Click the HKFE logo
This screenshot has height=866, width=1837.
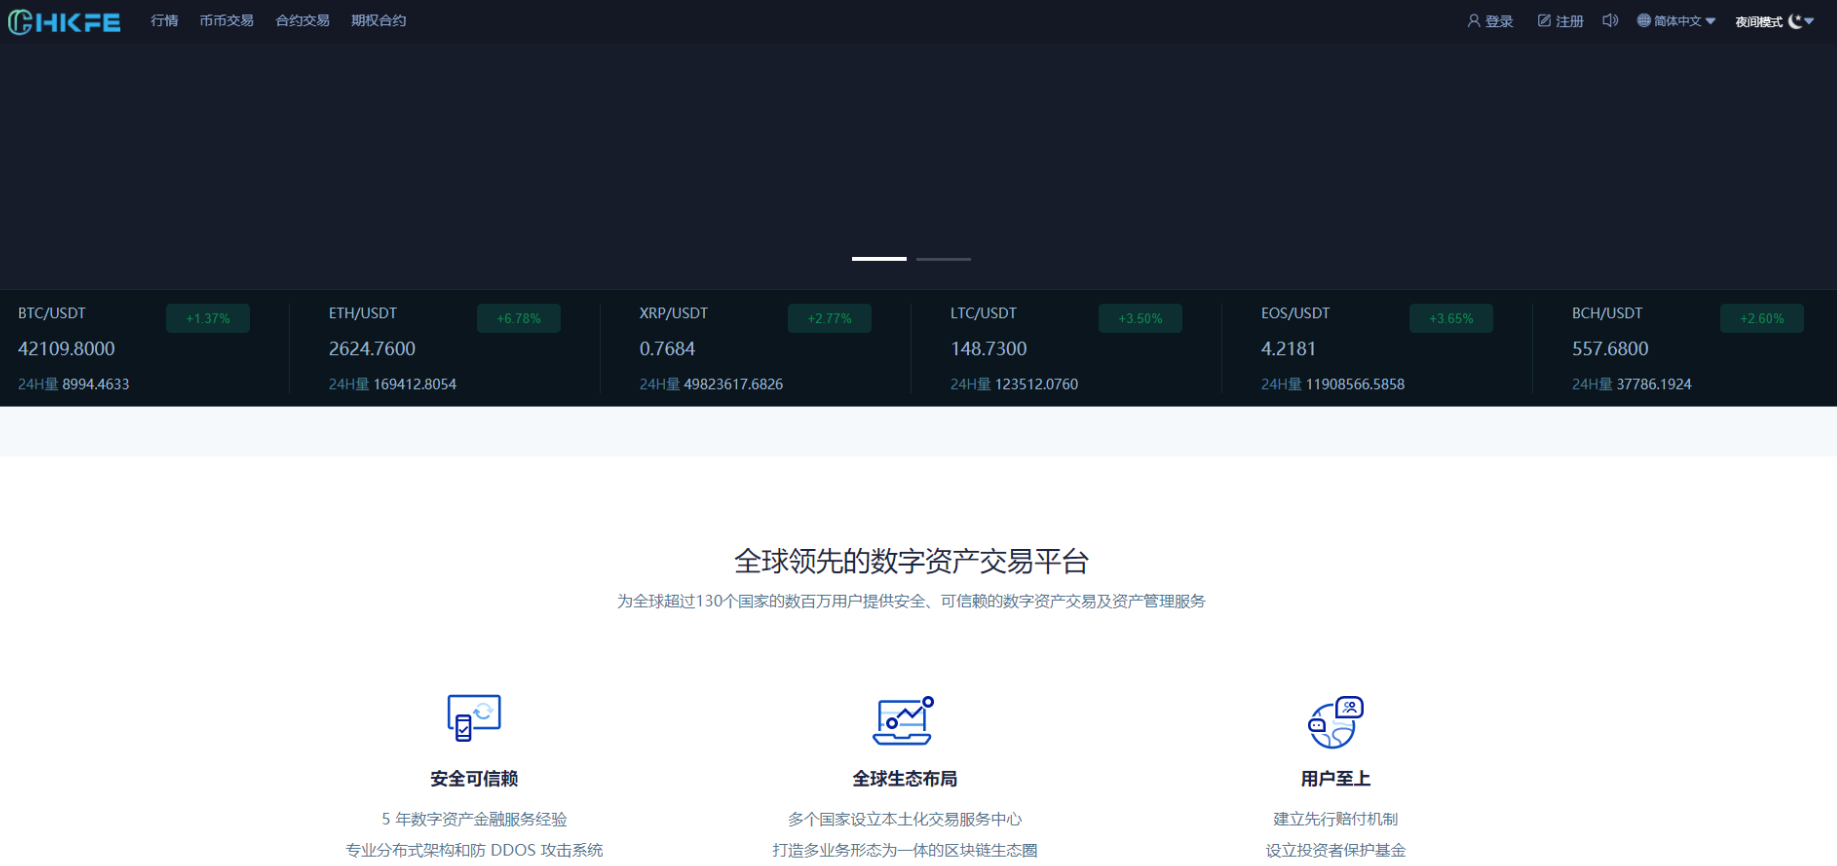65,22
